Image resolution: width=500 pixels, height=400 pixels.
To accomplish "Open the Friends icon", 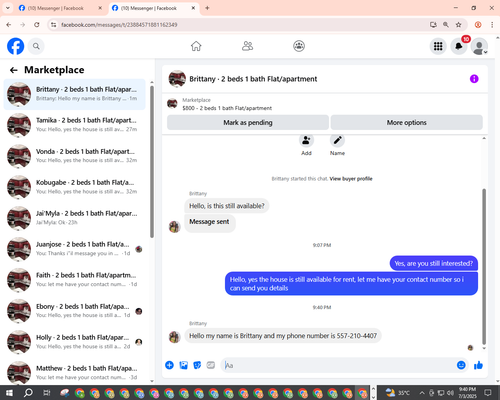I will (247, 46).
